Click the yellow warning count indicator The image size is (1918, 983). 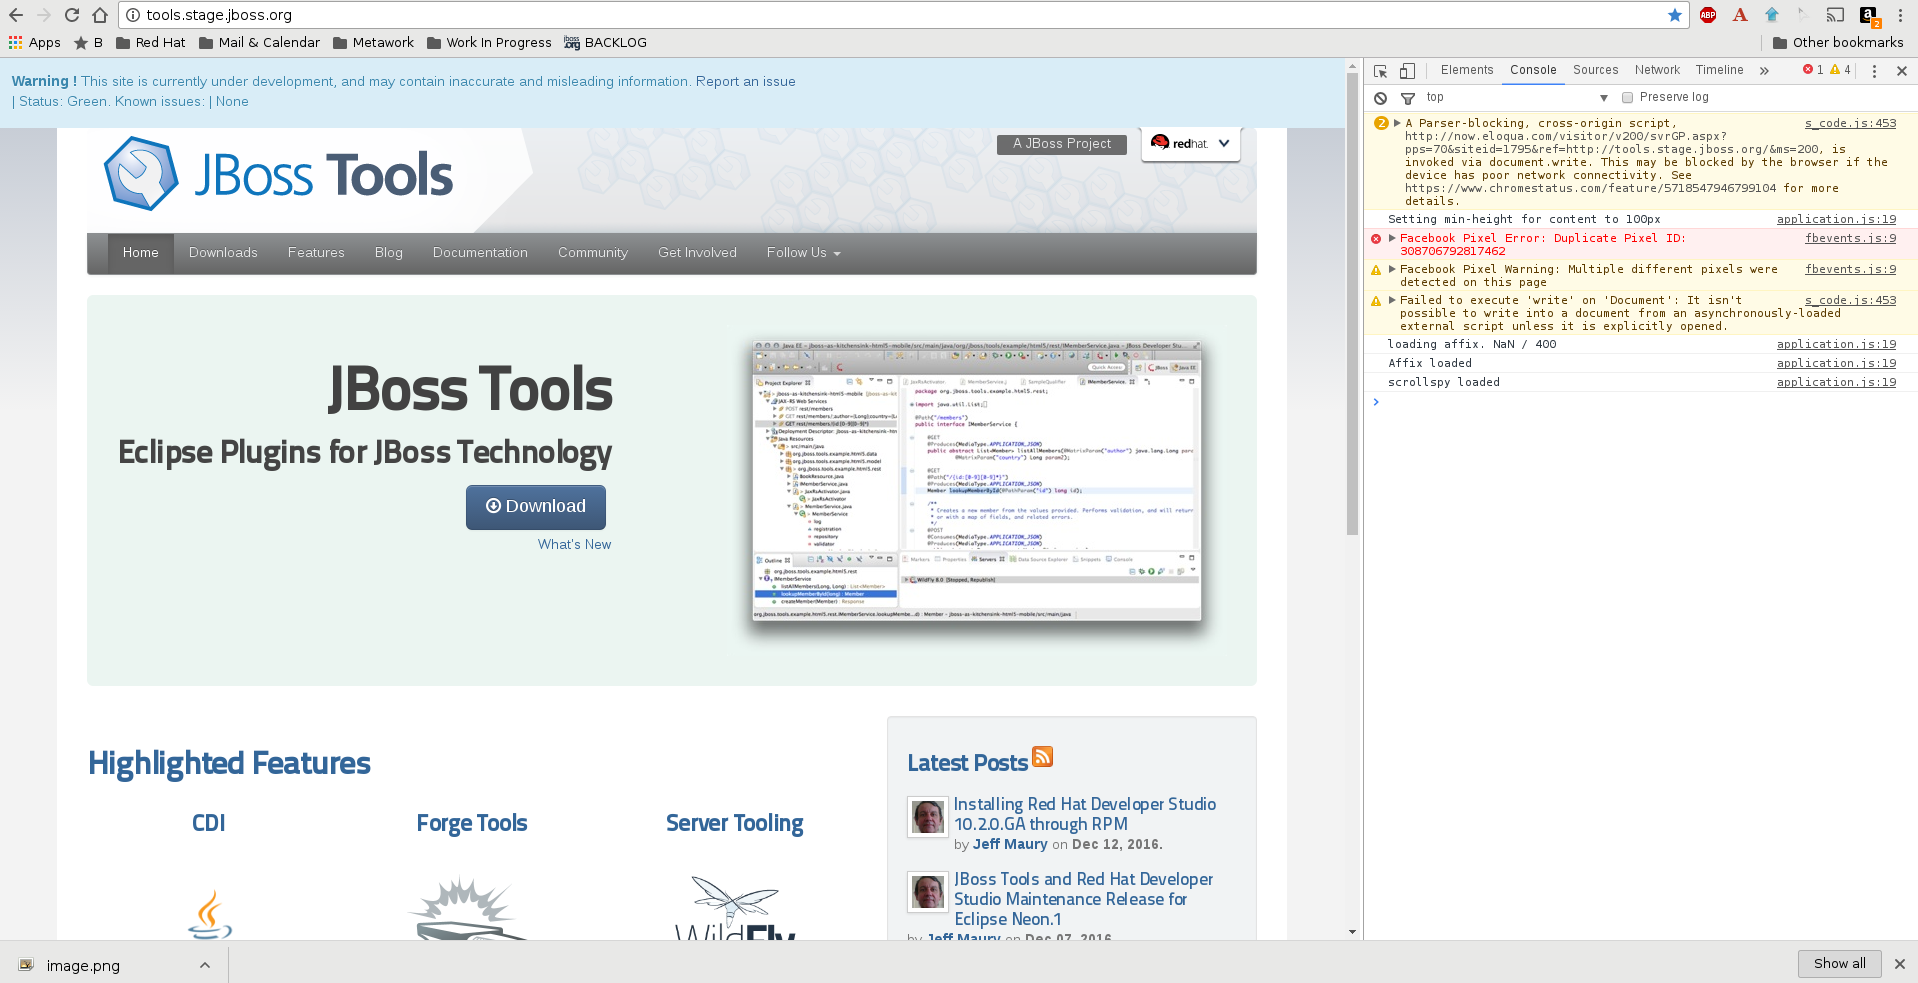(x=1840, y=70)
